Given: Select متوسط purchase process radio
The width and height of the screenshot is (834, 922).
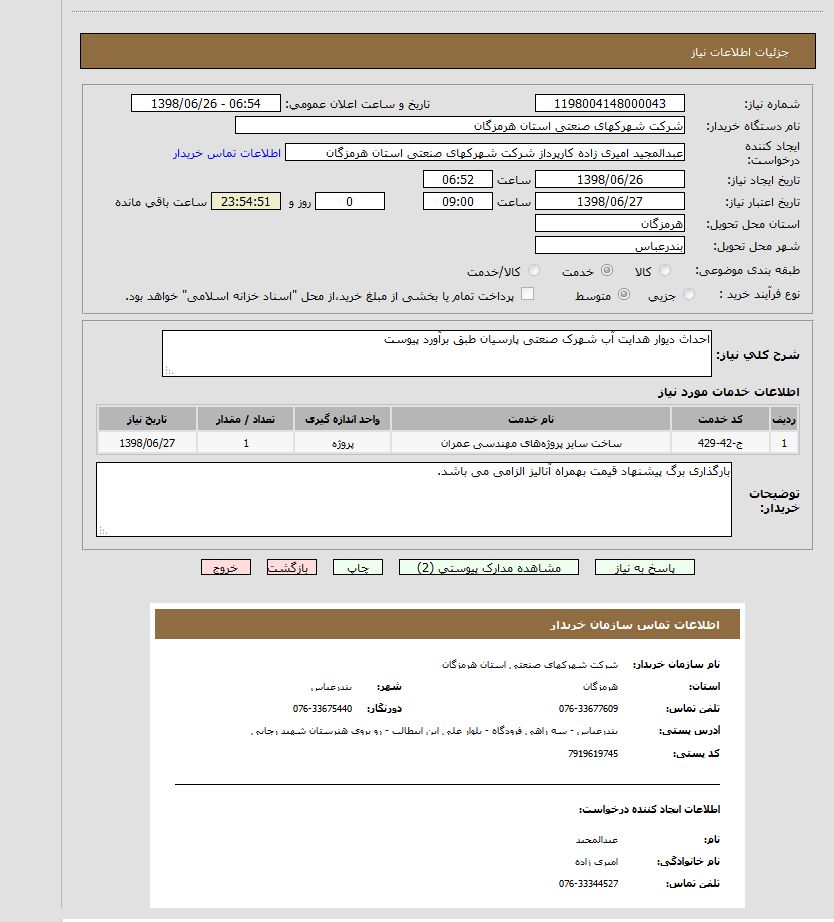Looking at the screenshot, I should (624, 295).
